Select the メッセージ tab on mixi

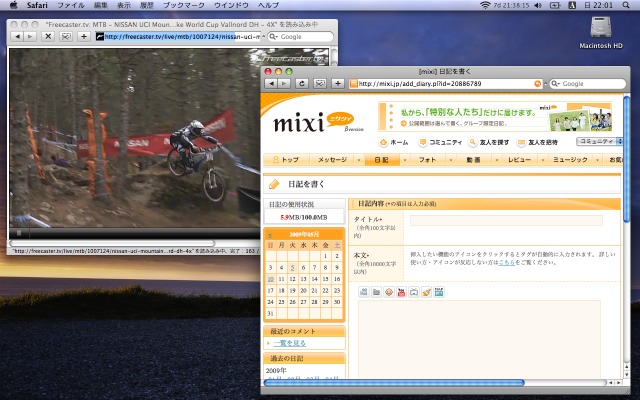[332, 160]
